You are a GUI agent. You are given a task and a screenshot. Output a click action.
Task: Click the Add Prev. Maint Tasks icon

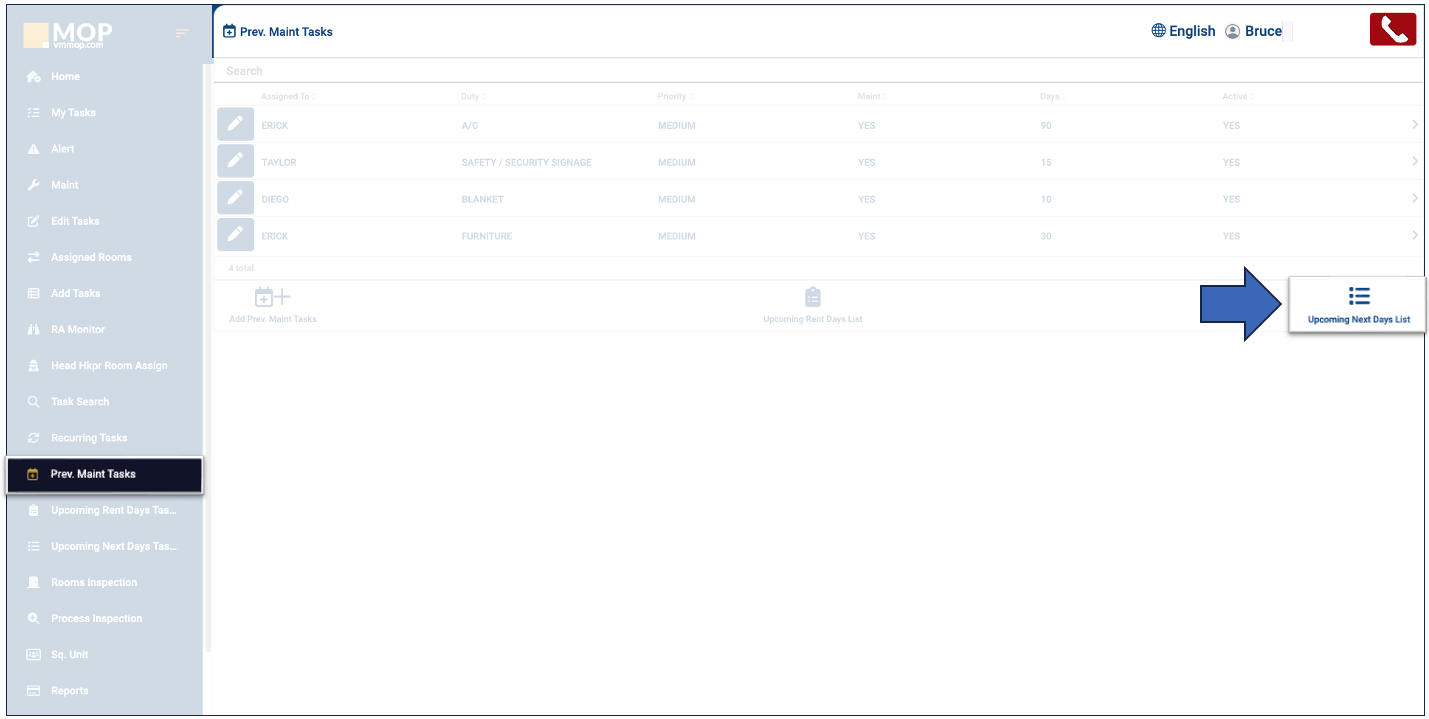272,297
